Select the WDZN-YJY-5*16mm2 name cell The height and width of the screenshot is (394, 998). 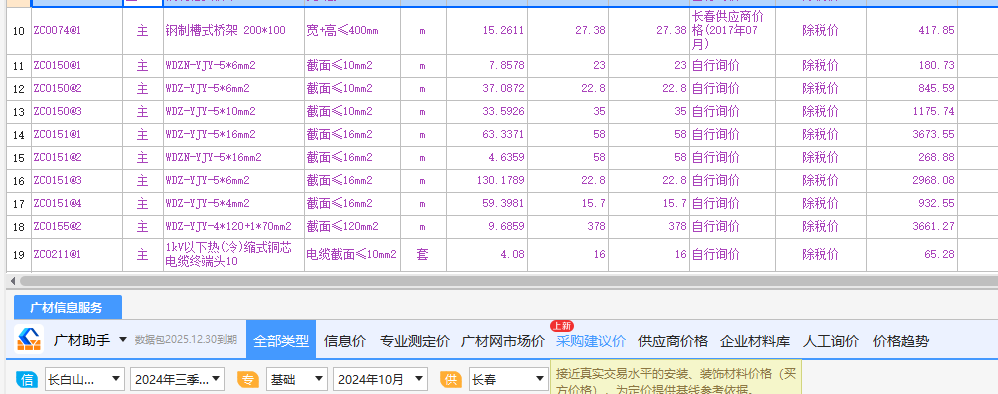pos(234,158)
